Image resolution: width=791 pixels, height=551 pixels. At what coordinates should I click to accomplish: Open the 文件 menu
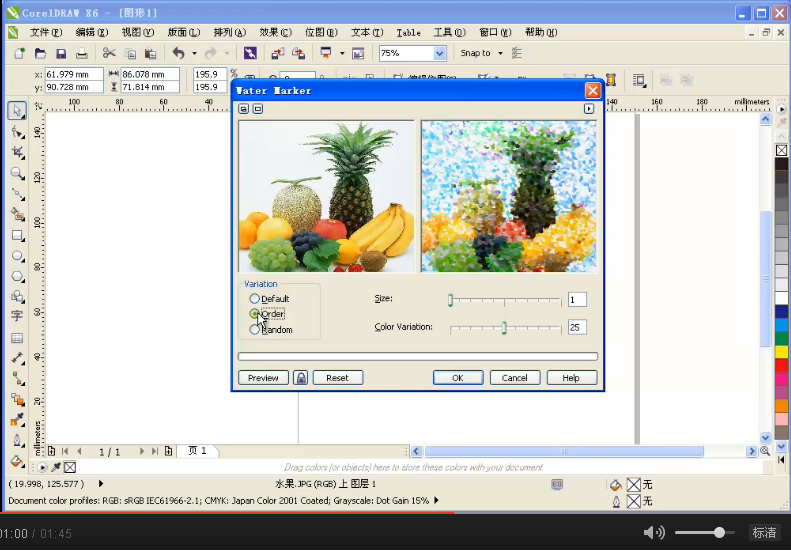point(46,32)
